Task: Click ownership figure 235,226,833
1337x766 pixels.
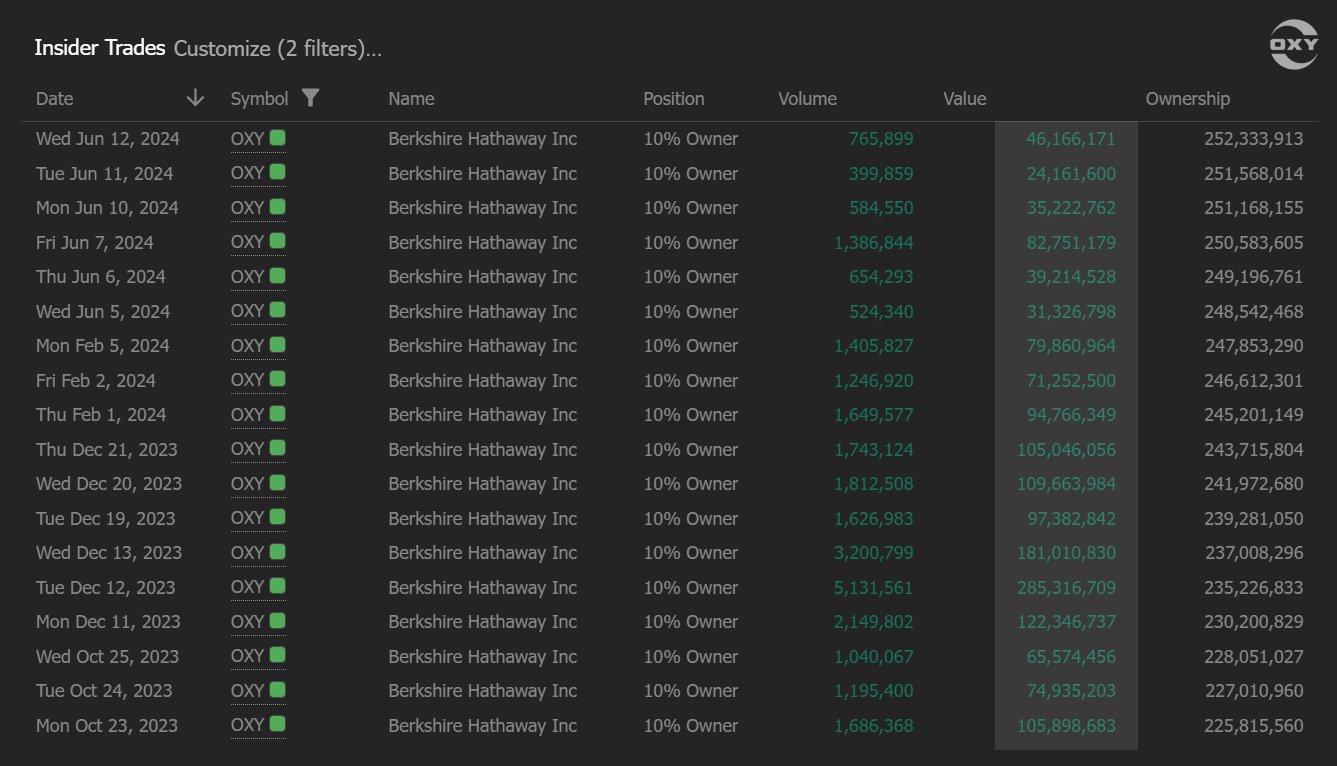Action: pyautogui.click(x=1254, y=588)
